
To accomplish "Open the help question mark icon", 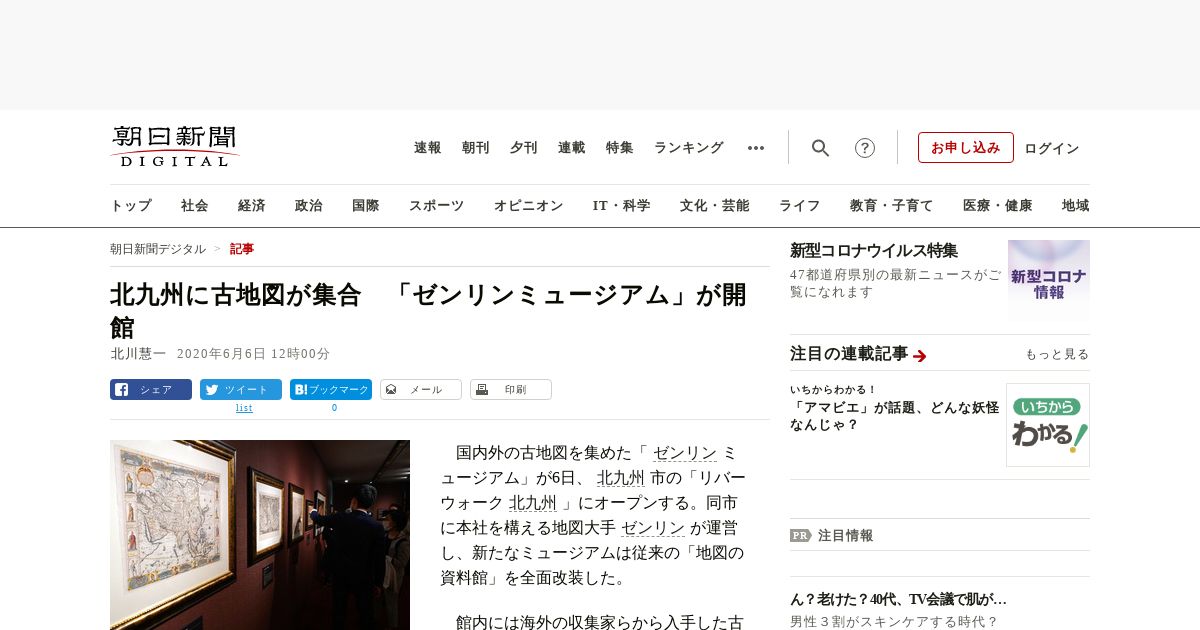I will tap(865, 148).
